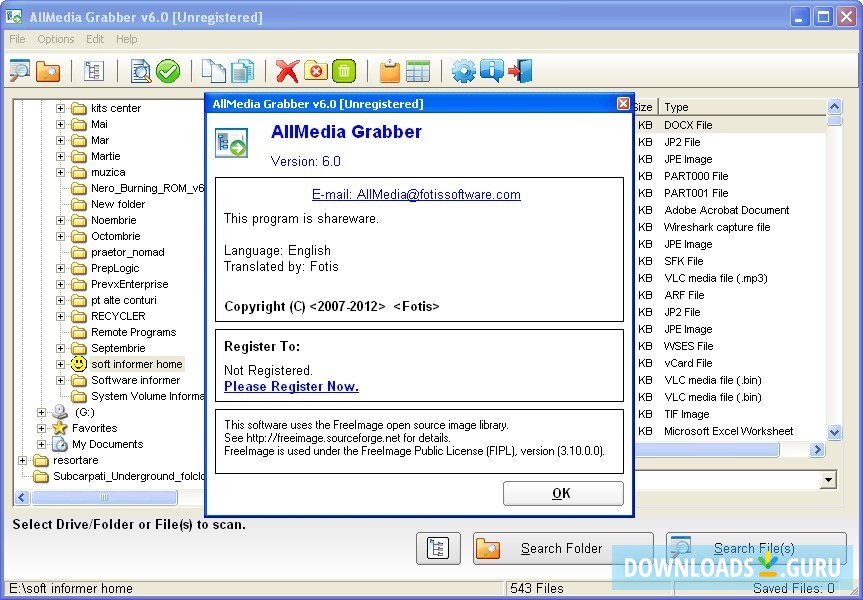Click the file list horizontal scroll right arrow
The width and height of the screenshot is (863, 600).
tap(817, 450)
